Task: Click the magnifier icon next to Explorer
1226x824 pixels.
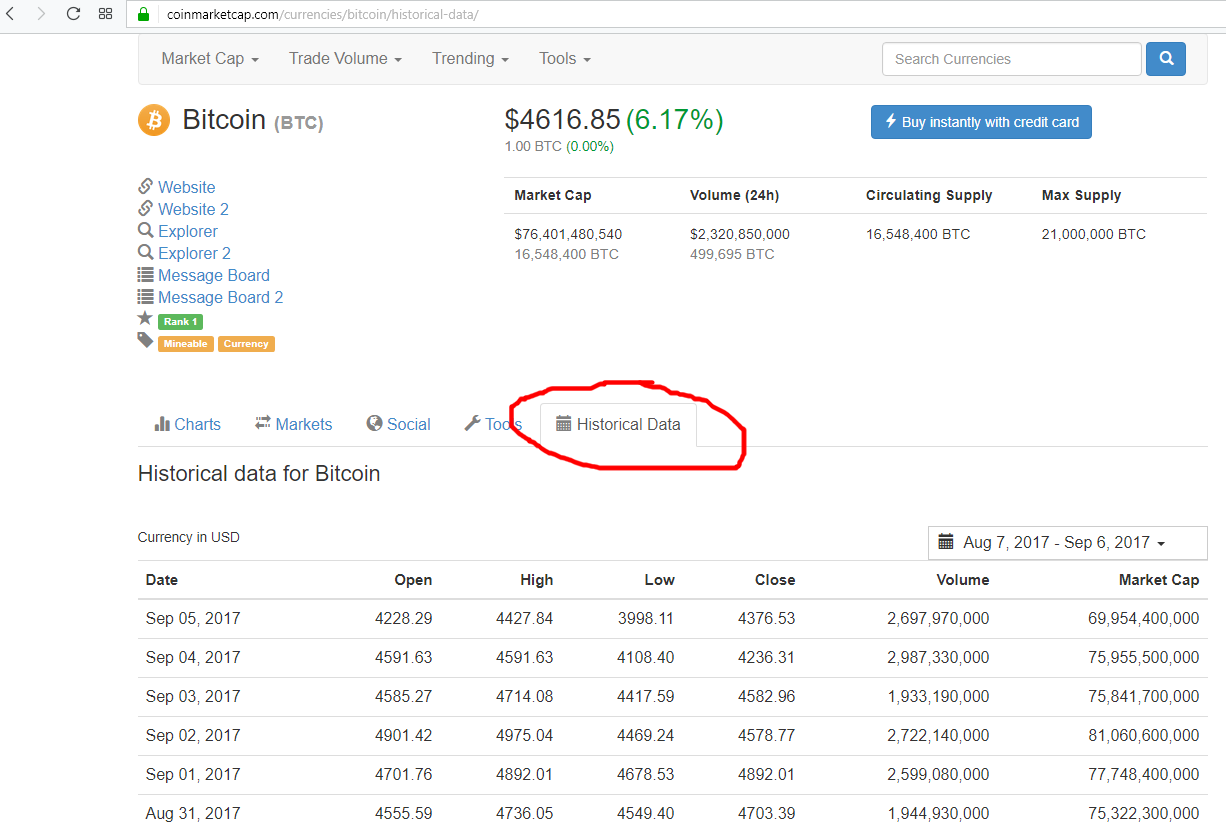Action: pyautogui.click(x=145, y=231)
